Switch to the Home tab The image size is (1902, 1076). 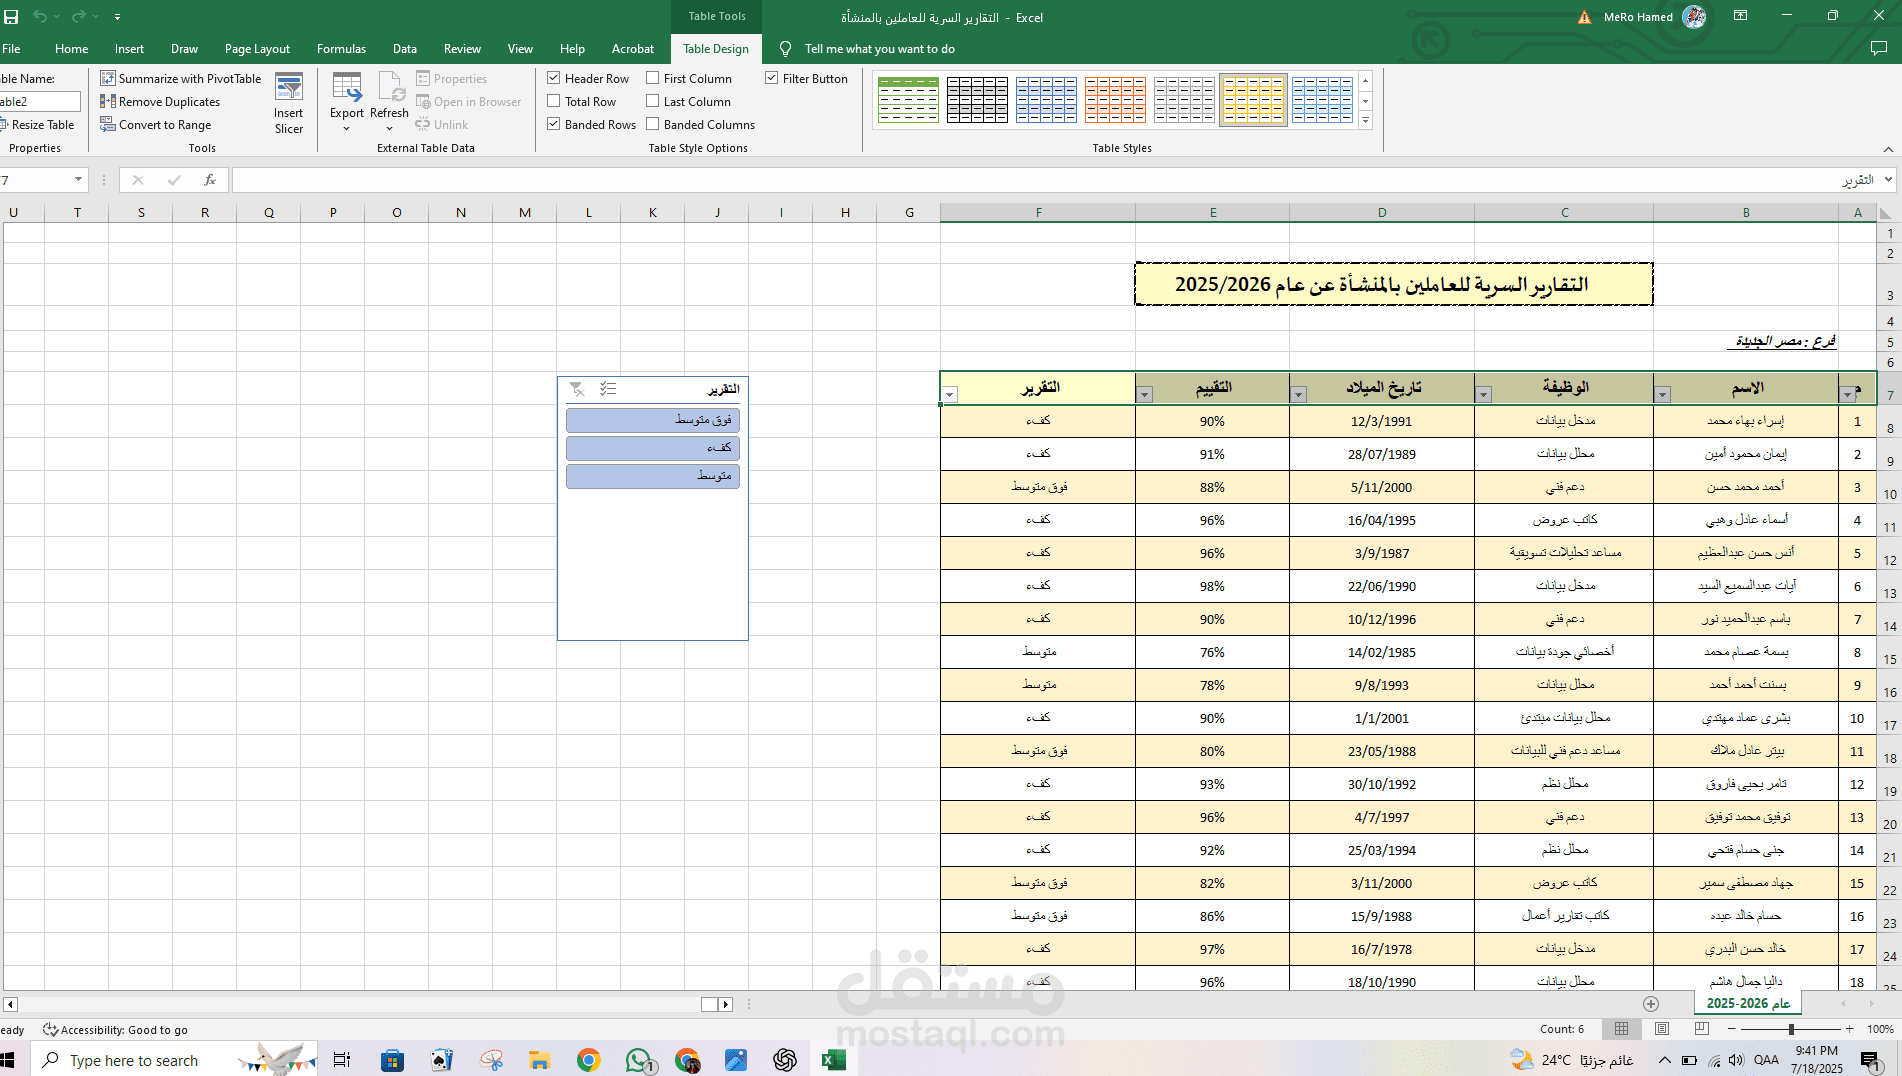(x=71, y=48)
